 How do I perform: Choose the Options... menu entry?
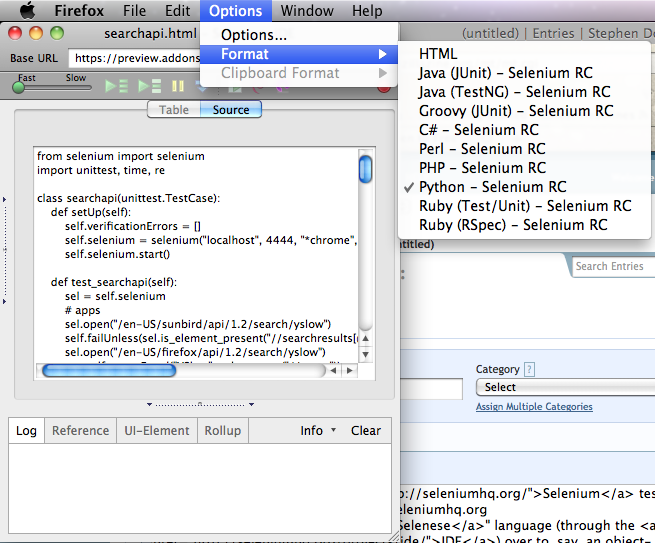pyautogui.click(x=299, y=35)
